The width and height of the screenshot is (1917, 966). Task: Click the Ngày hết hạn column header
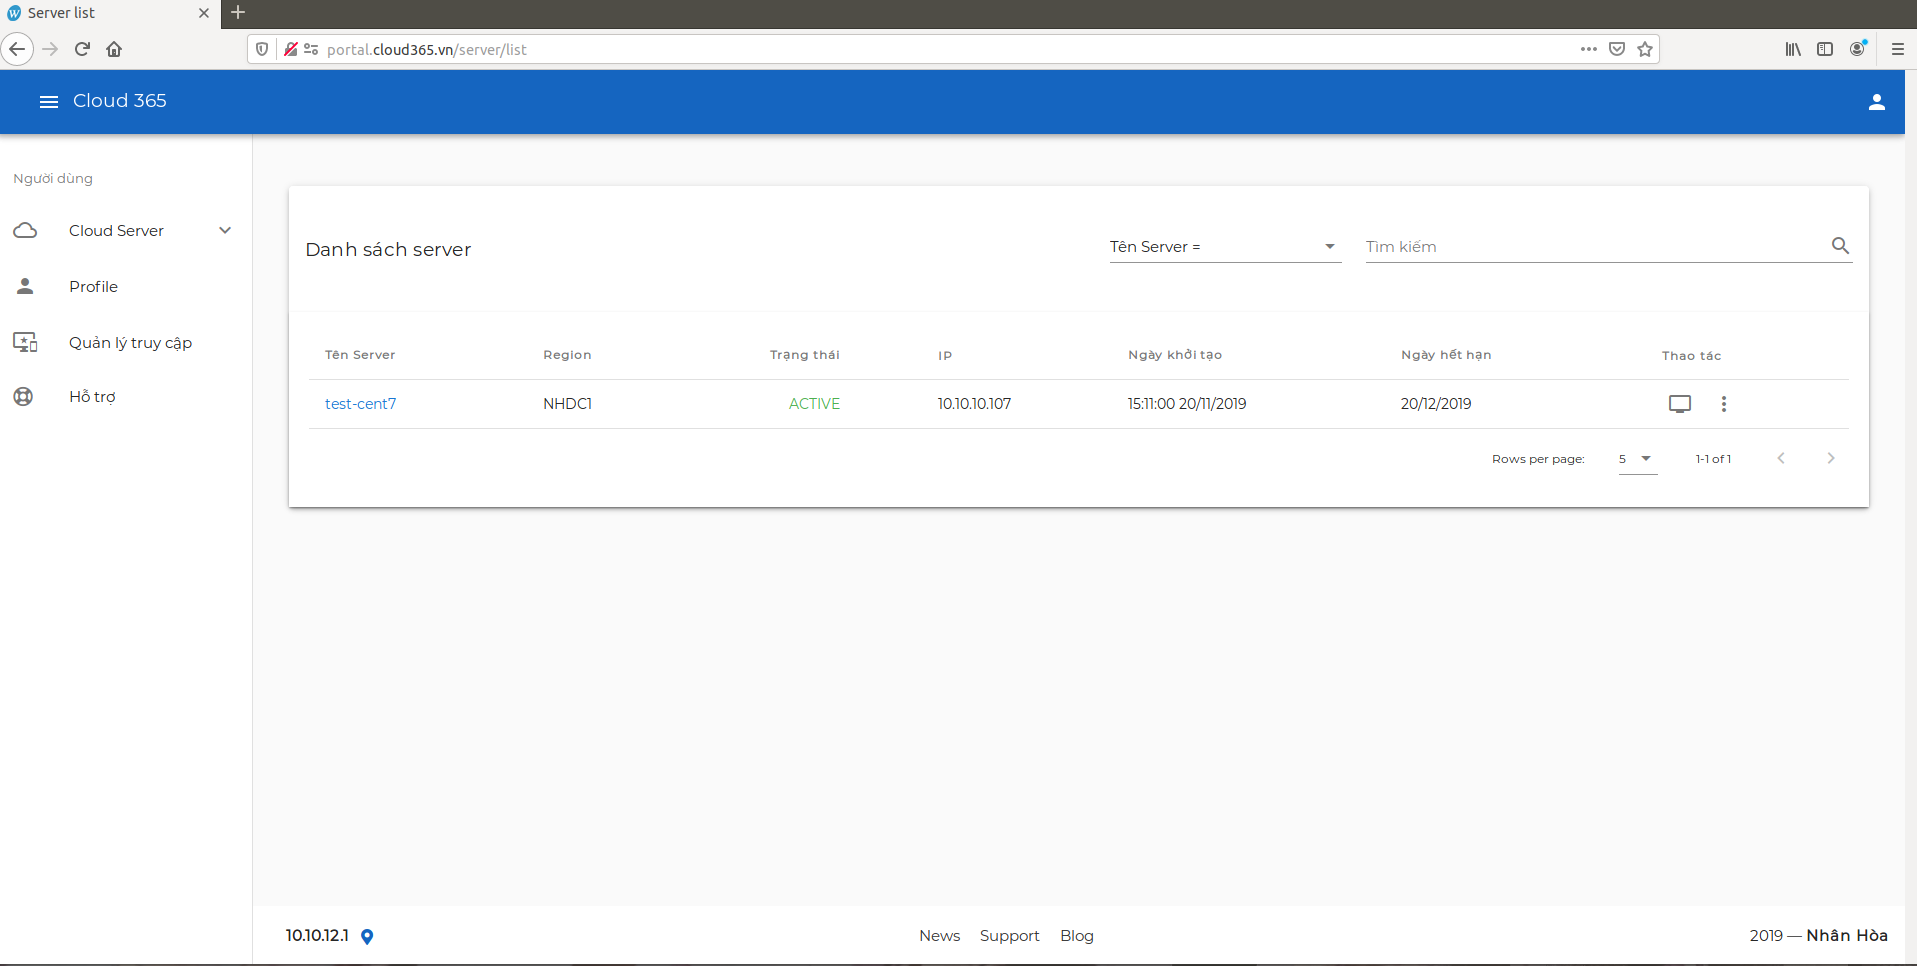[x=1446, y=355]
